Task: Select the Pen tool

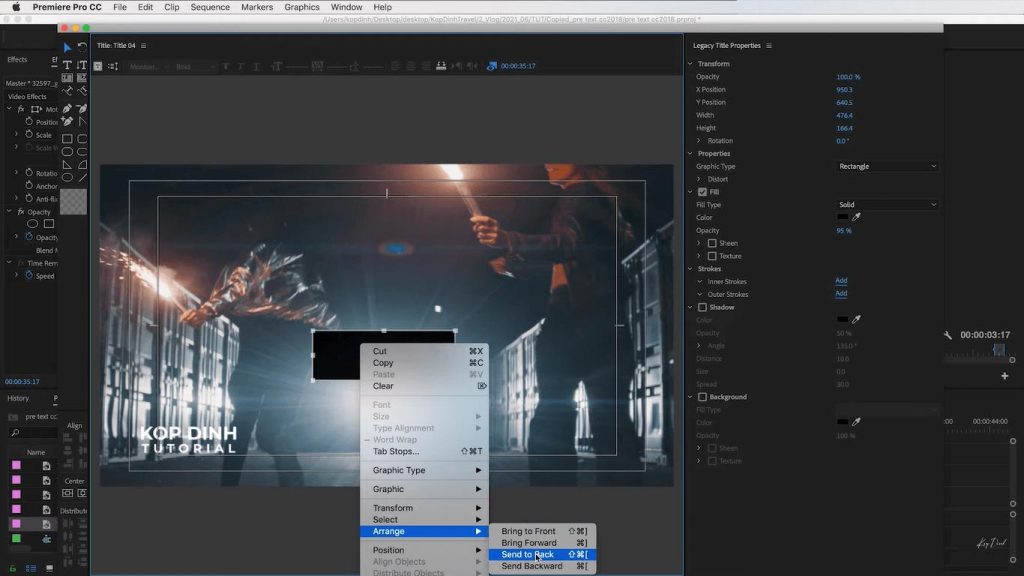Action: click(x=67, y=108)
